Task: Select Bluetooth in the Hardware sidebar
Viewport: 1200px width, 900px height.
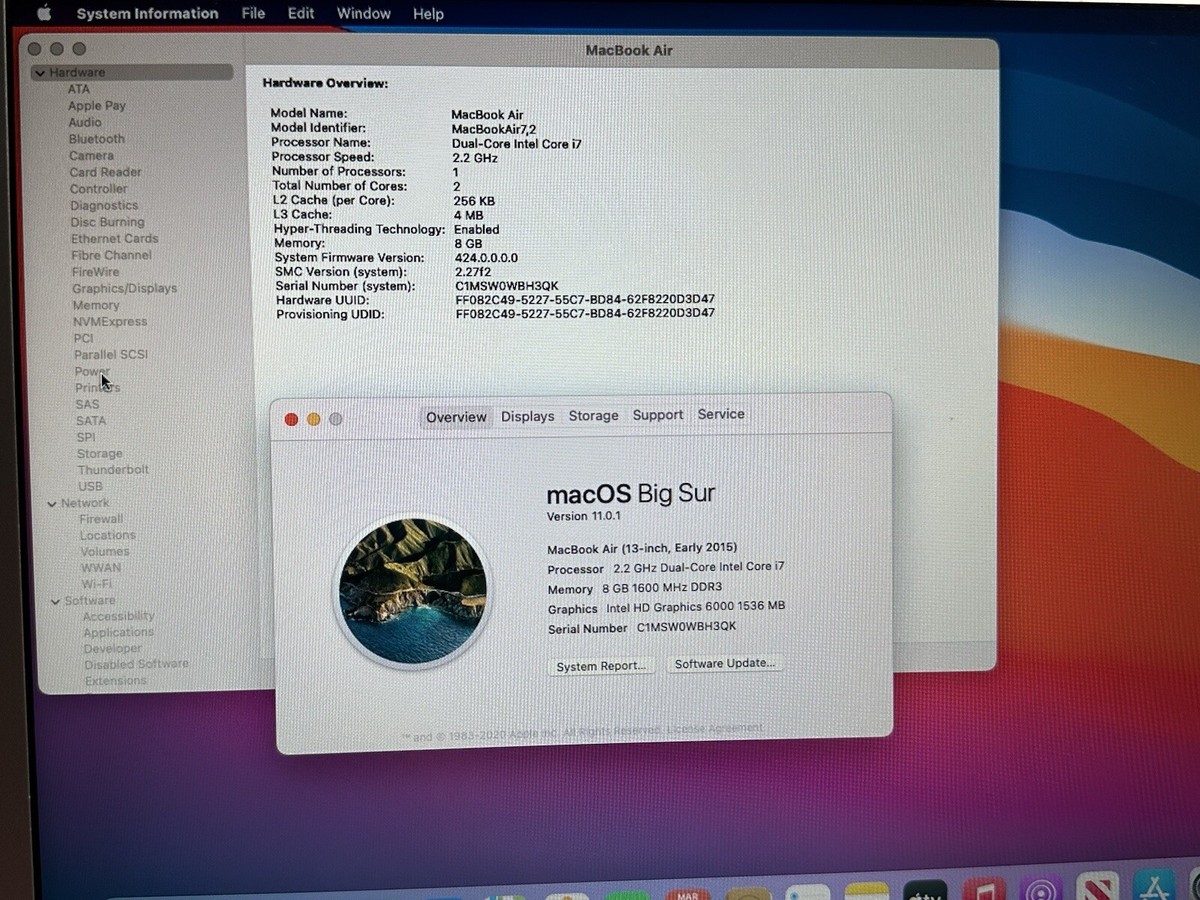Action: (96, 138)
